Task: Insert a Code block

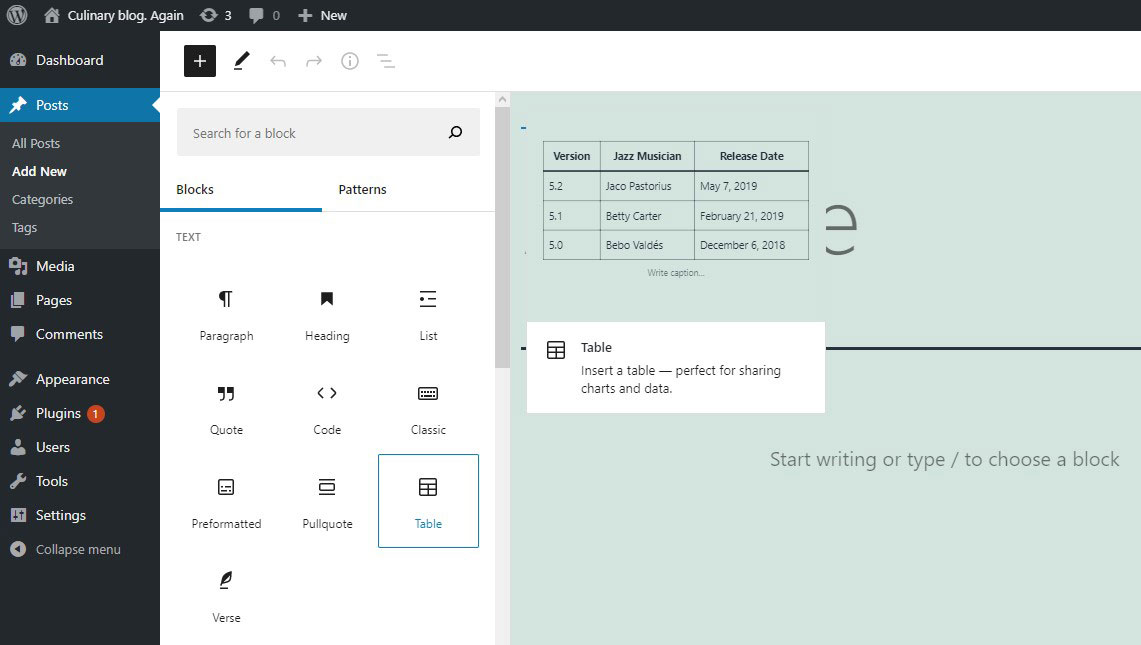Action: 327,408
